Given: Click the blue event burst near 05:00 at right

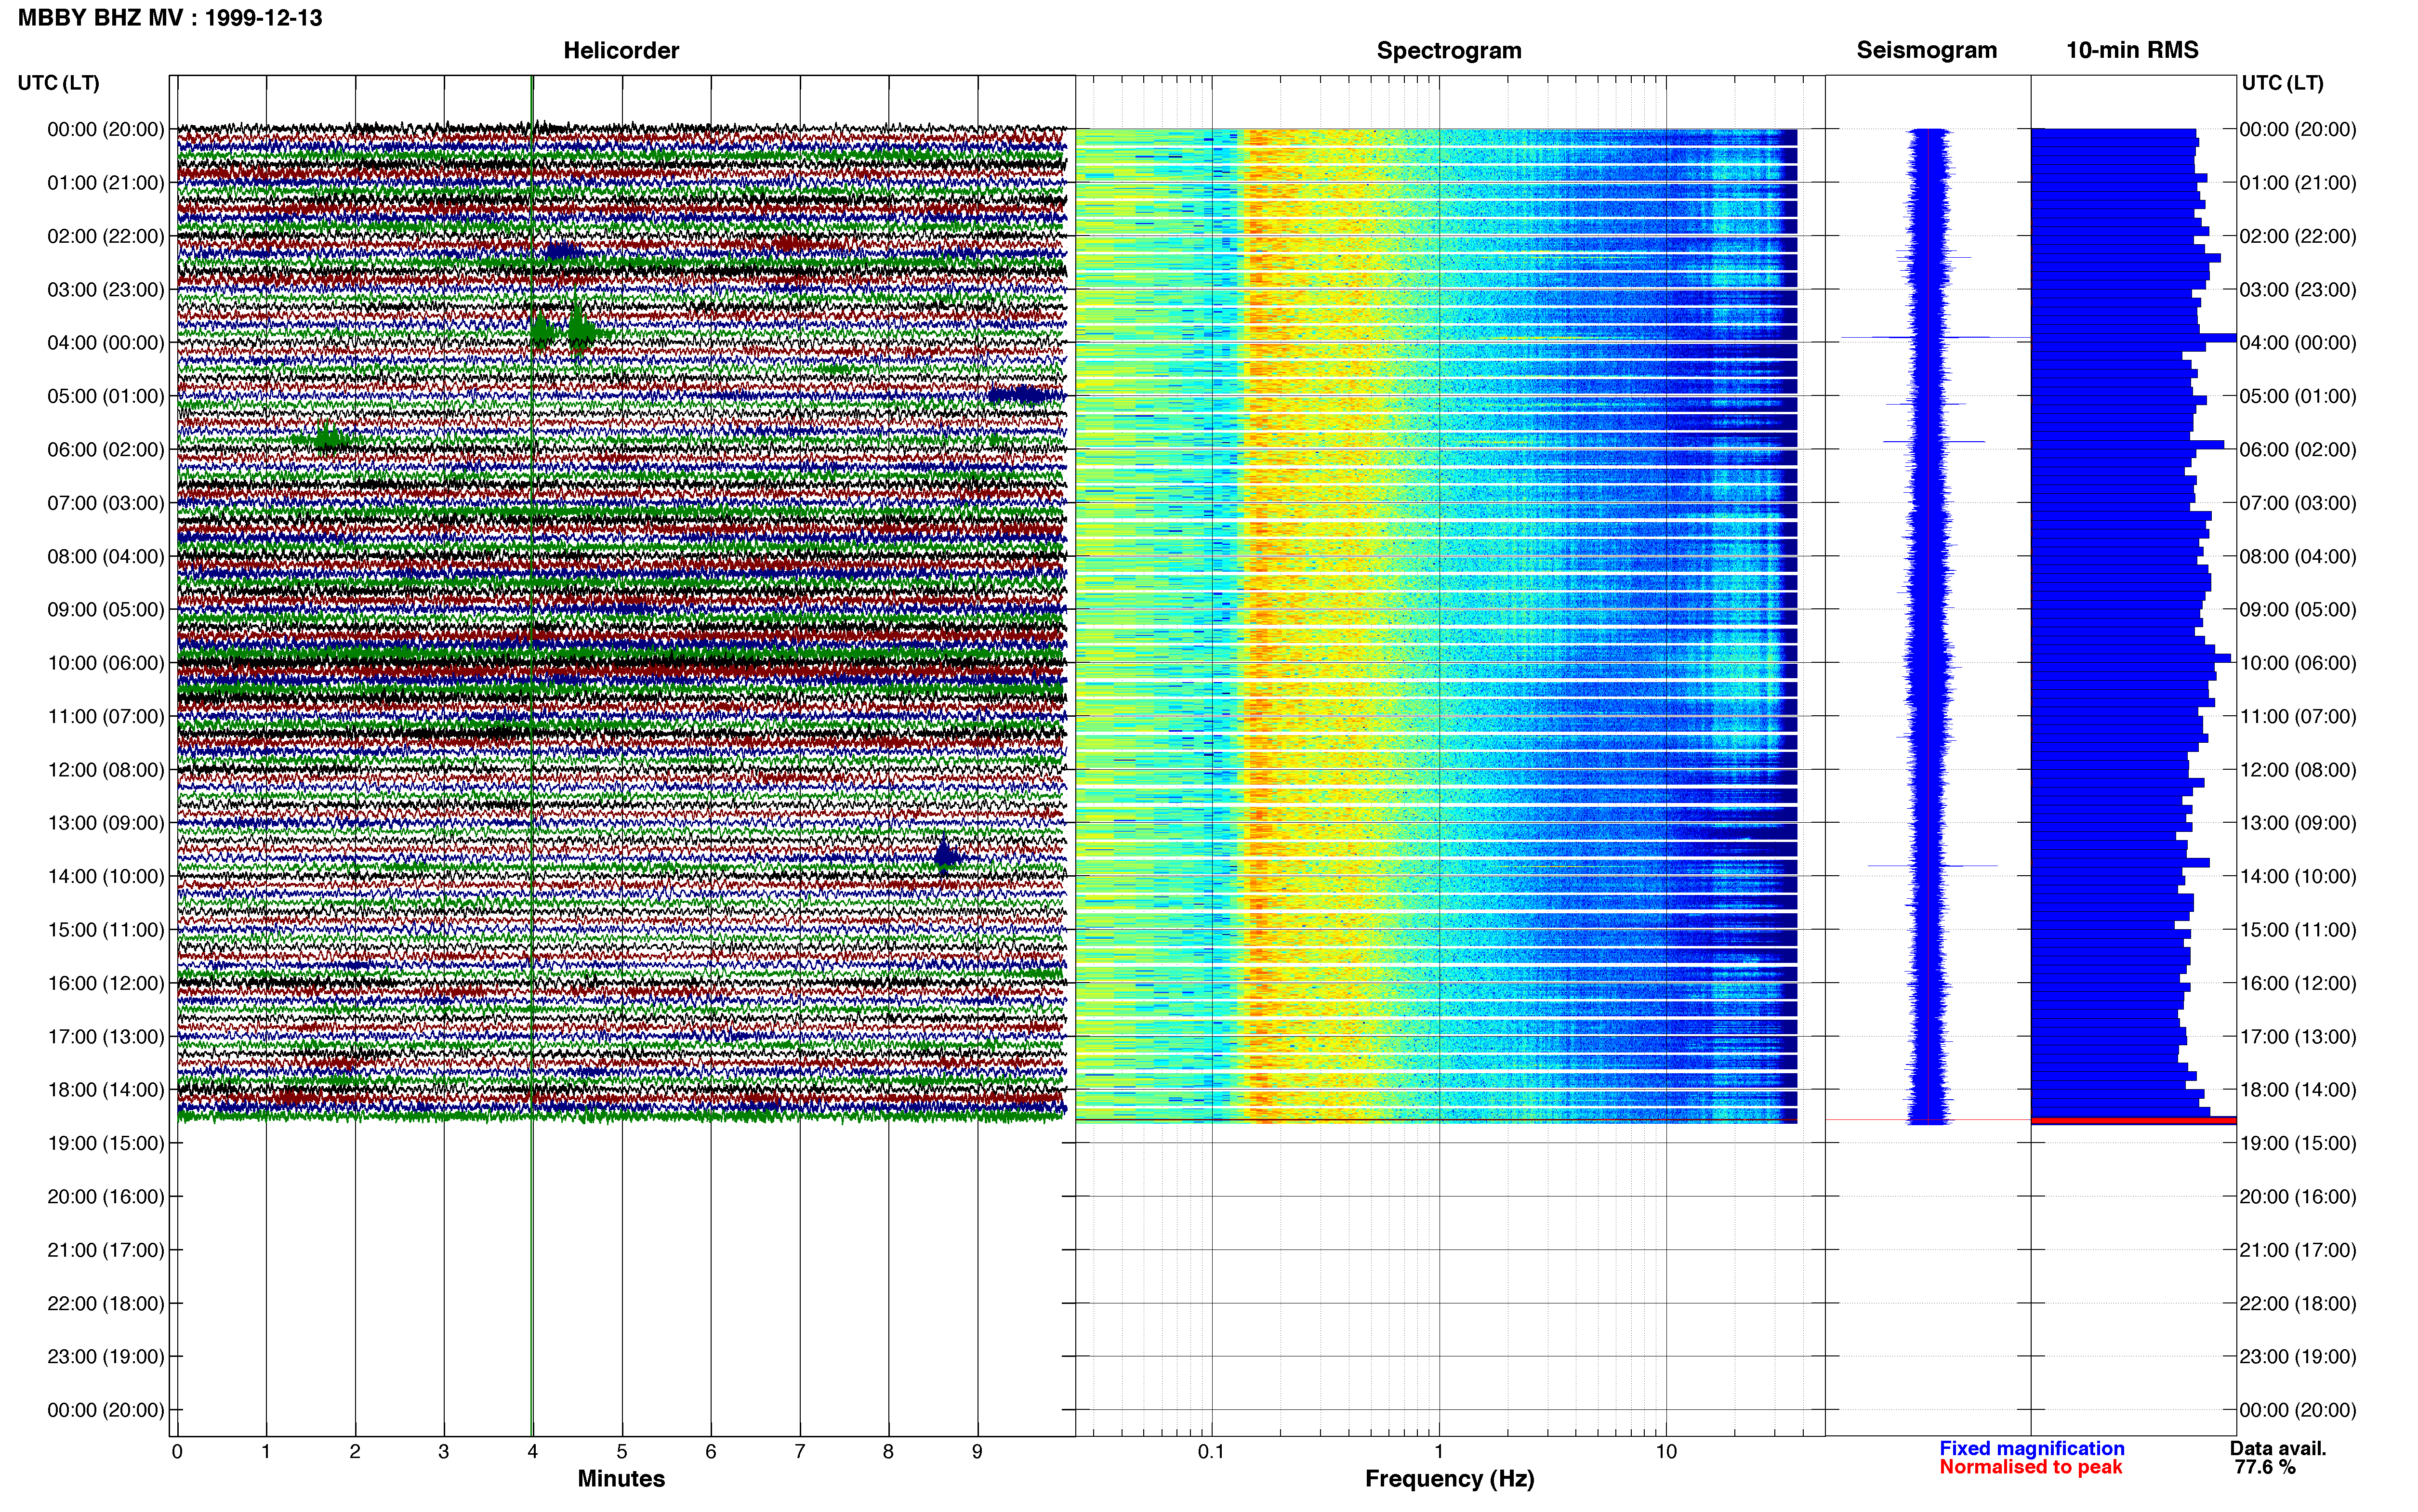Looking at the screenshot, I should pyautogui.click(x=1025, y=395).
